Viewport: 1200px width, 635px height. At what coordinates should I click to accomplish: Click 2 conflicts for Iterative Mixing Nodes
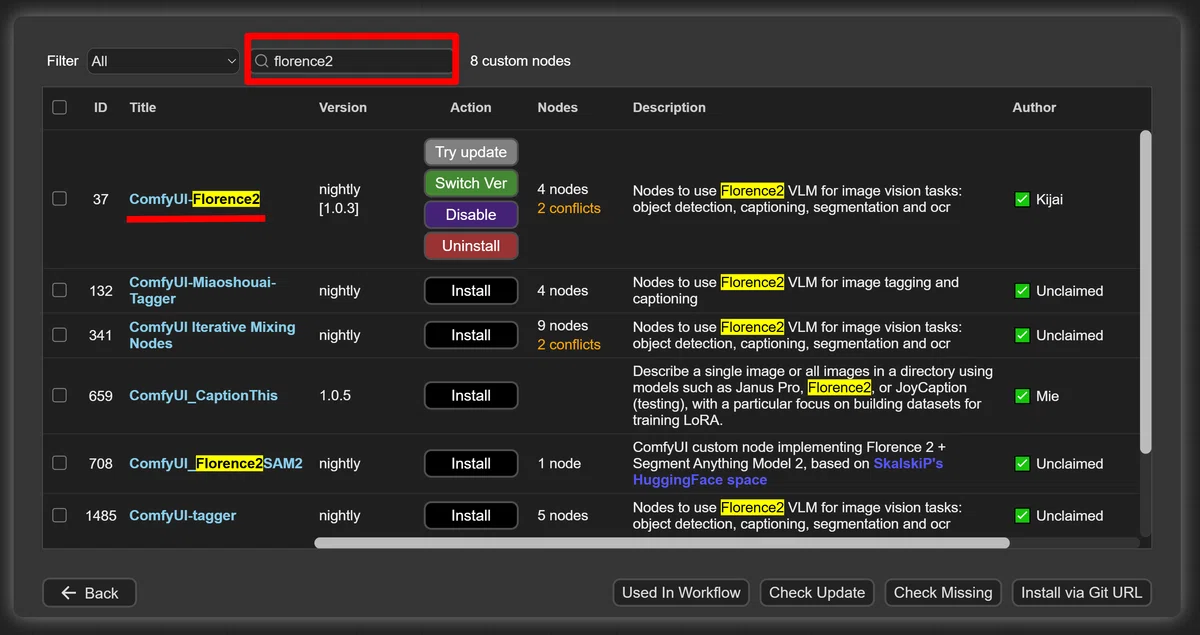569,344
